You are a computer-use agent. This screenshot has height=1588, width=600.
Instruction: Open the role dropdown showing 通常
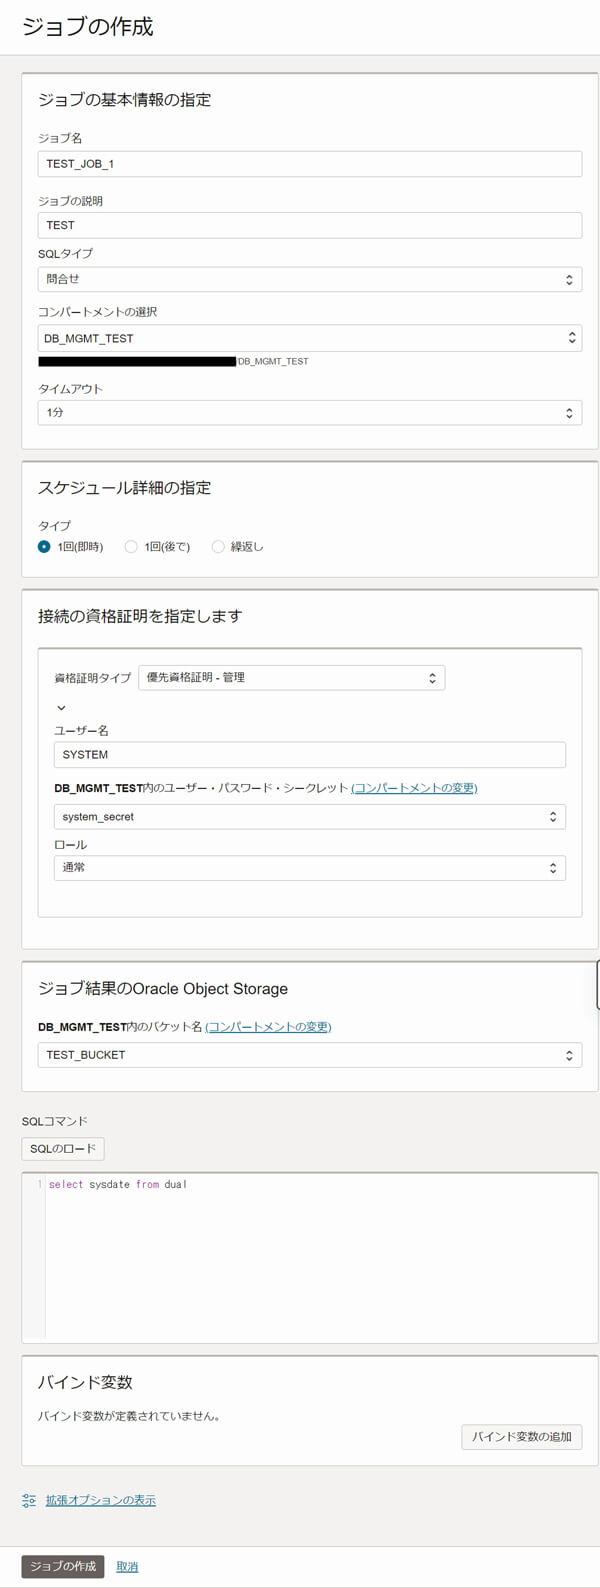(310, 868)
